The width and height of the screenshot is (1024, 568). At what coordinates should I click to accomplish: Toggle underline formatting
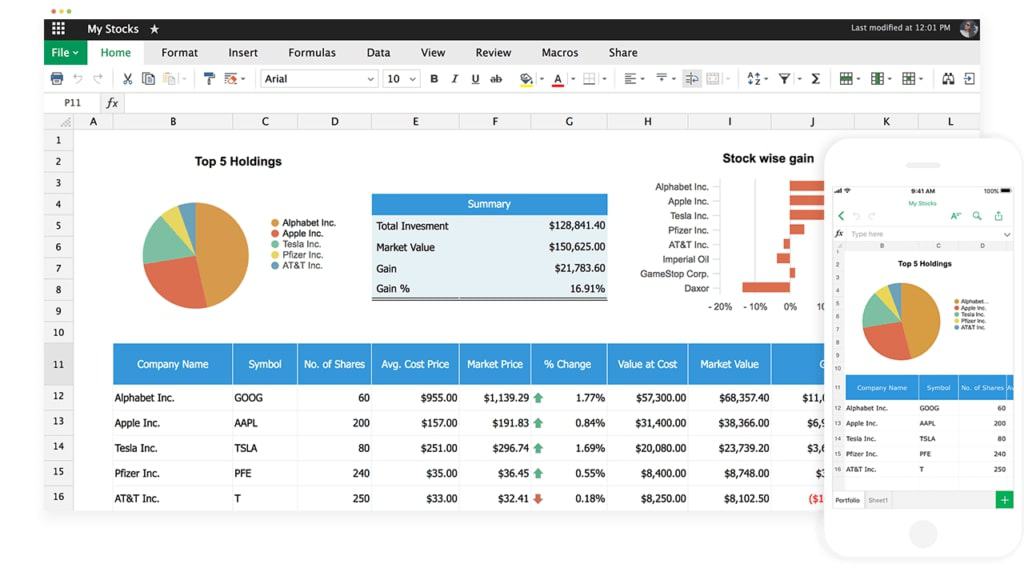tap(475, 79)
